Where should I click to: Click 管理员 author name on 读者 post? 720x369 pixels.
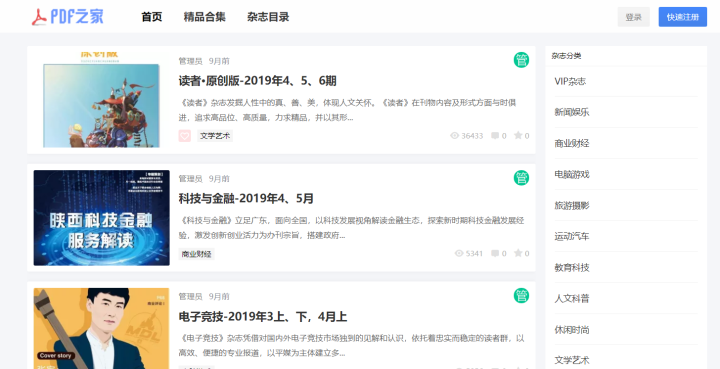(x=190, y=61)
